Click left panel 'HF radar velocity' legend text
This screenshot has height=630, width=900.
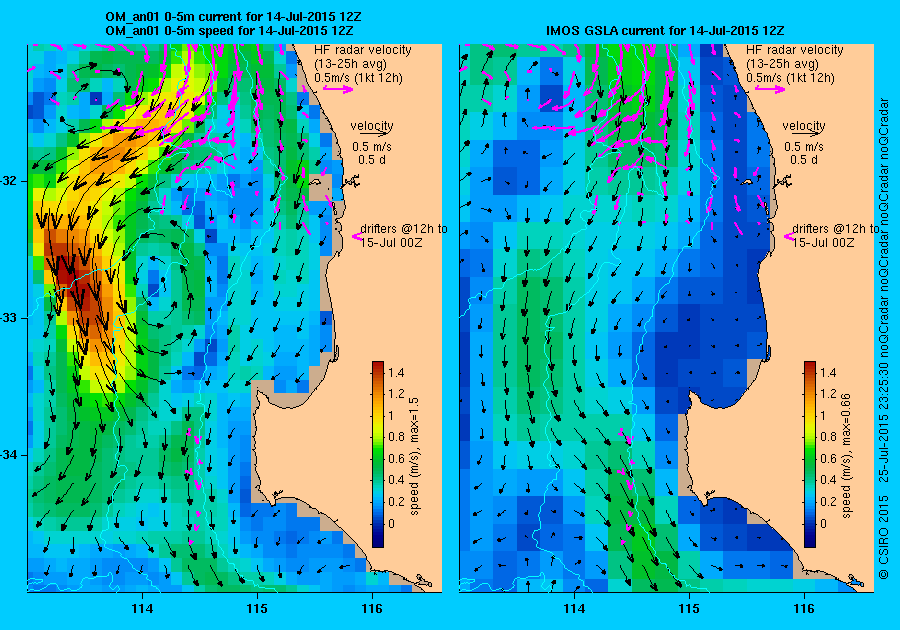[x=363, y=50]
